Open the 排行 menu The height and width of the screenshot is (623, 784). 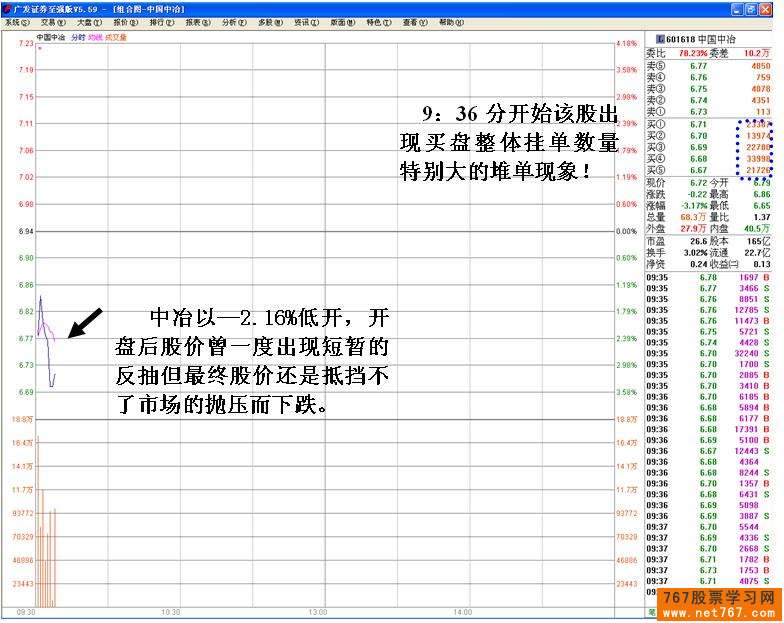(x=162, y=22)
